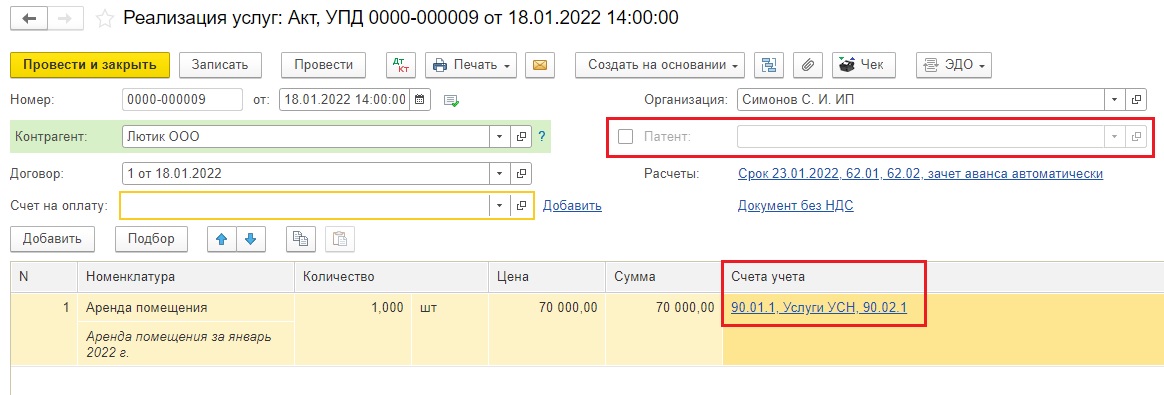Open Расчеты settings link Срок 23.01.2022
This screenshot has width=1164, height=395.
921,174
